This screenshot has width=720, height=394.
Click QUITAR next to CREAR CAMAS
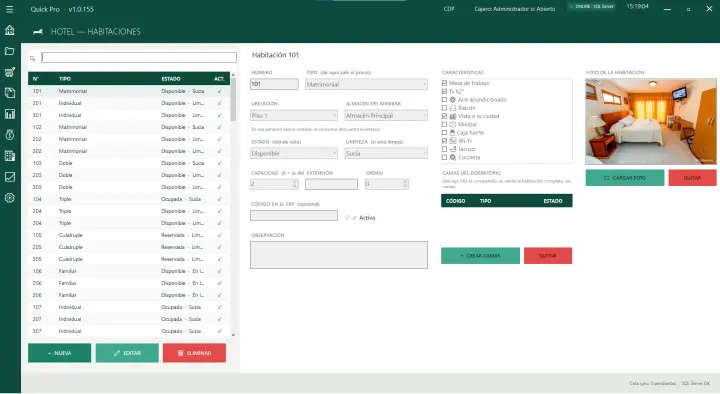(548, 256)
